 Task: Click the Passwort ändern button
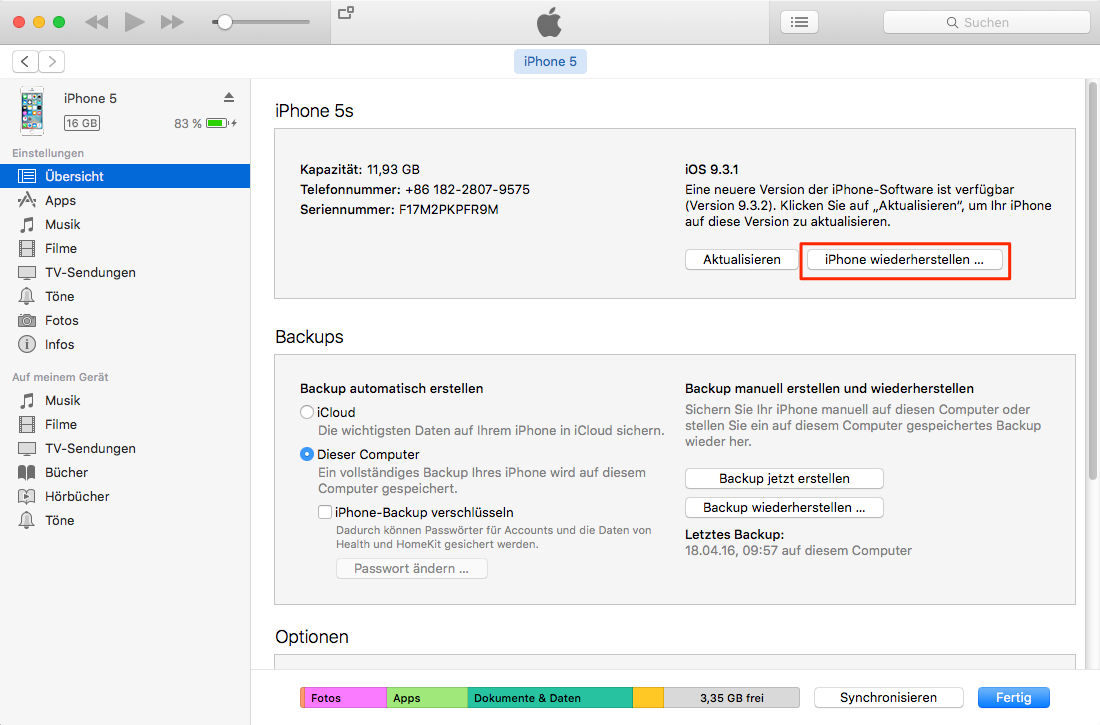point(412,568)
